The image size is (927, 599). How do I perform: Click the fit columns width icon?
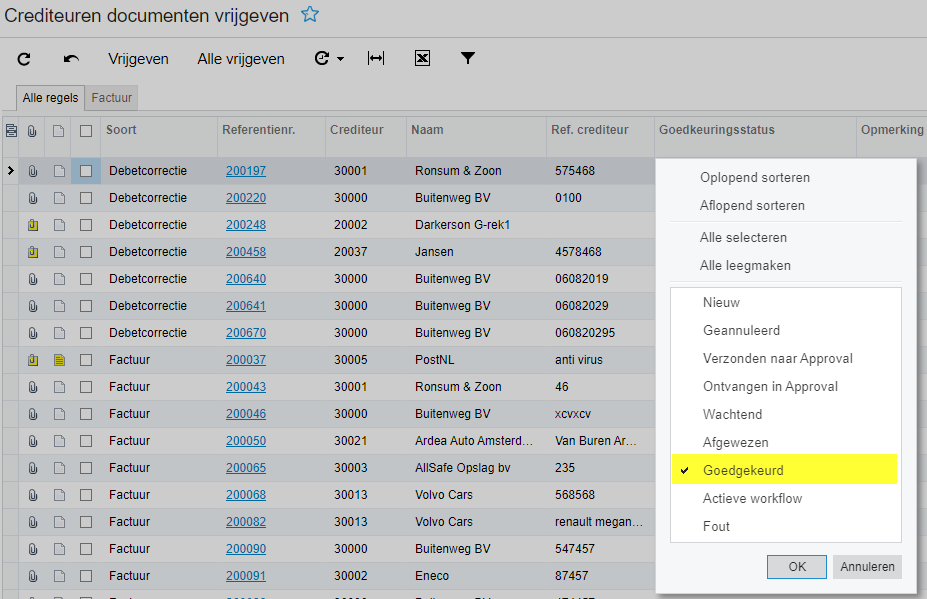376,58
